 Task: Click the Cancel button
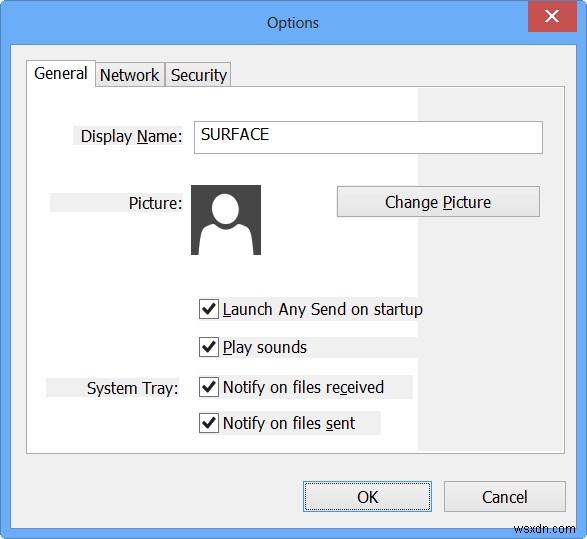click(505, 496)
